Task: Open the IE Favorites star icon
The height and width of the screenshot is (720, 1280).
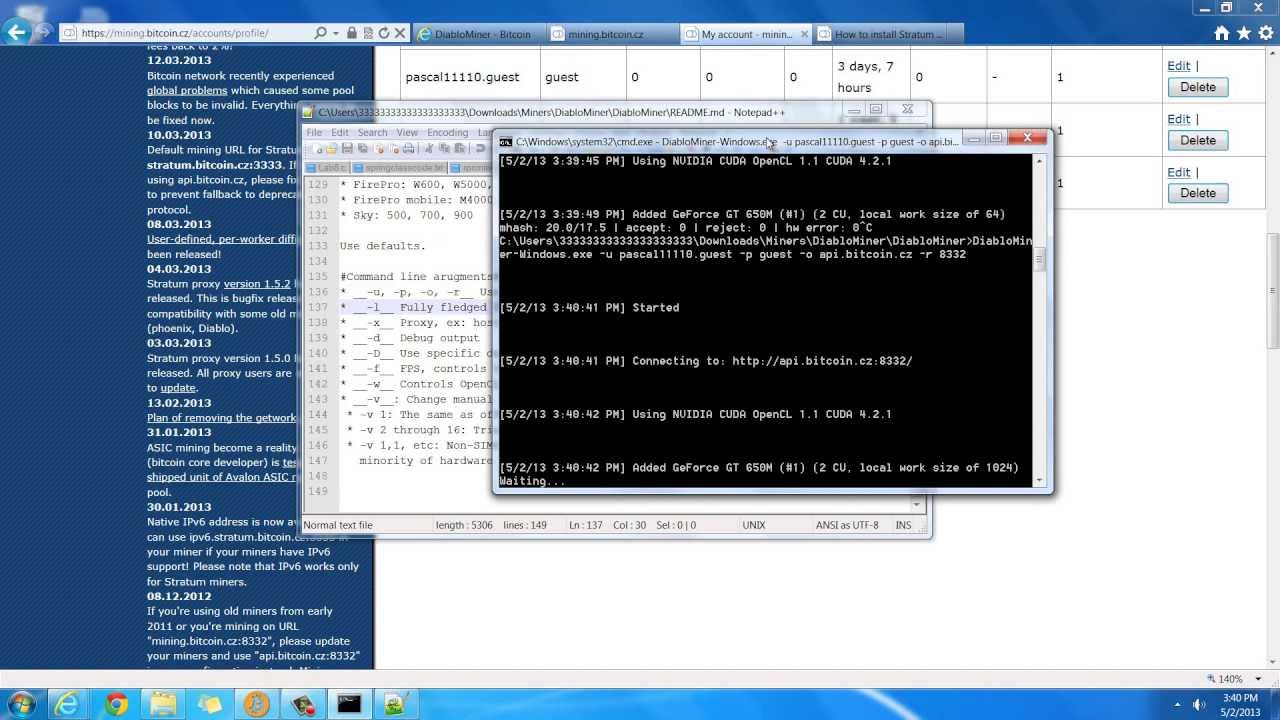Action: (x=1243, y=33)
